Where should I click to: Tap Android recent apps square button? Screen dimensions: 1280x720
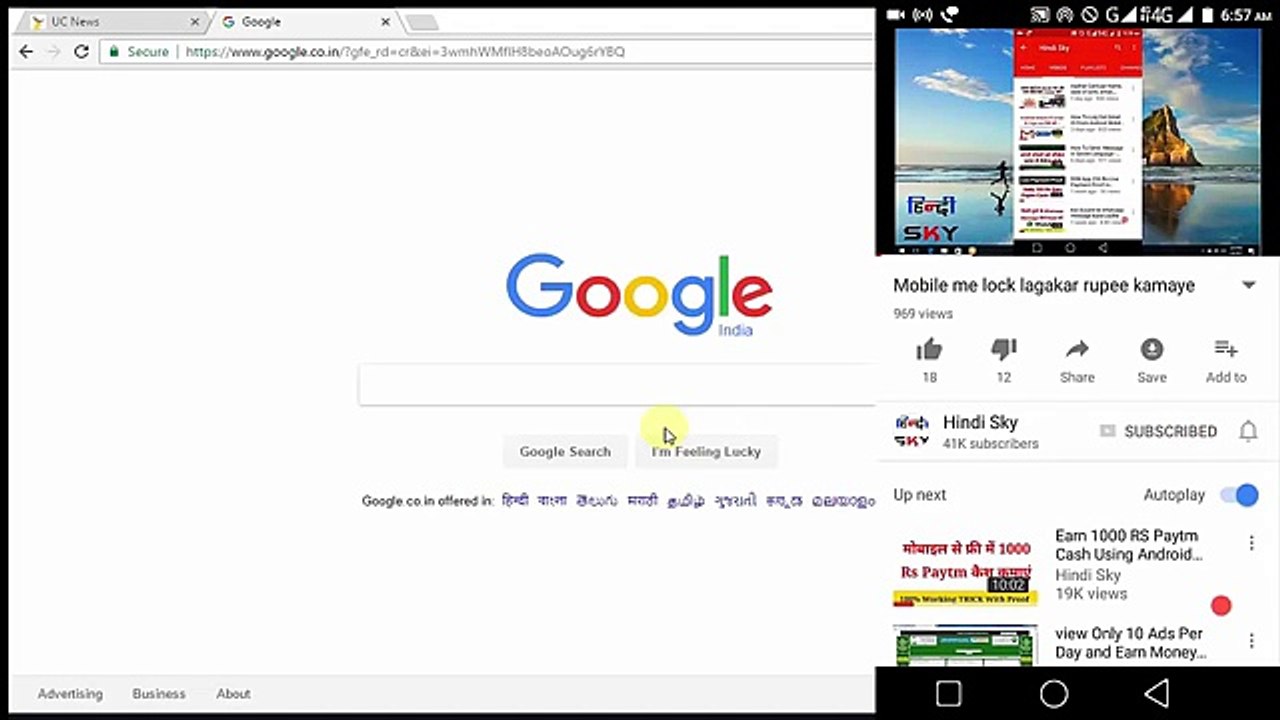(948, 693)
